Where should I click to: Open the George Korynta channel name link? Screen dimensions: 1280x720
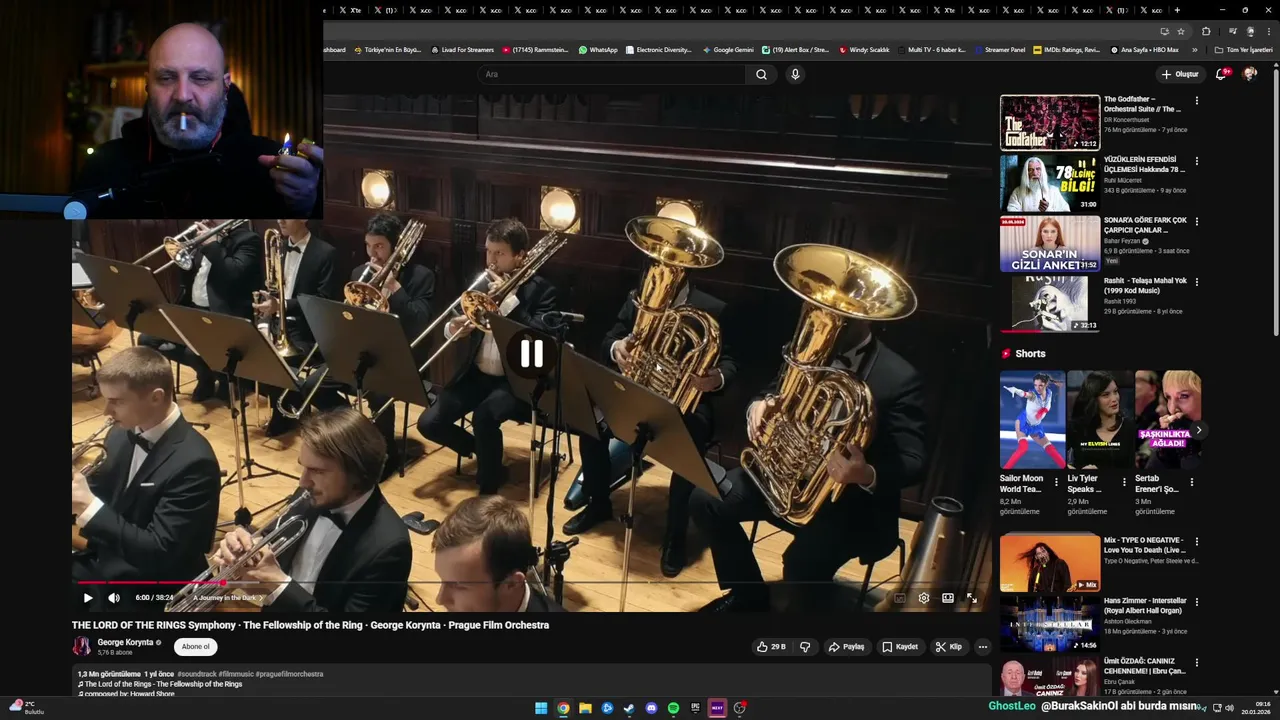[125, 642]
